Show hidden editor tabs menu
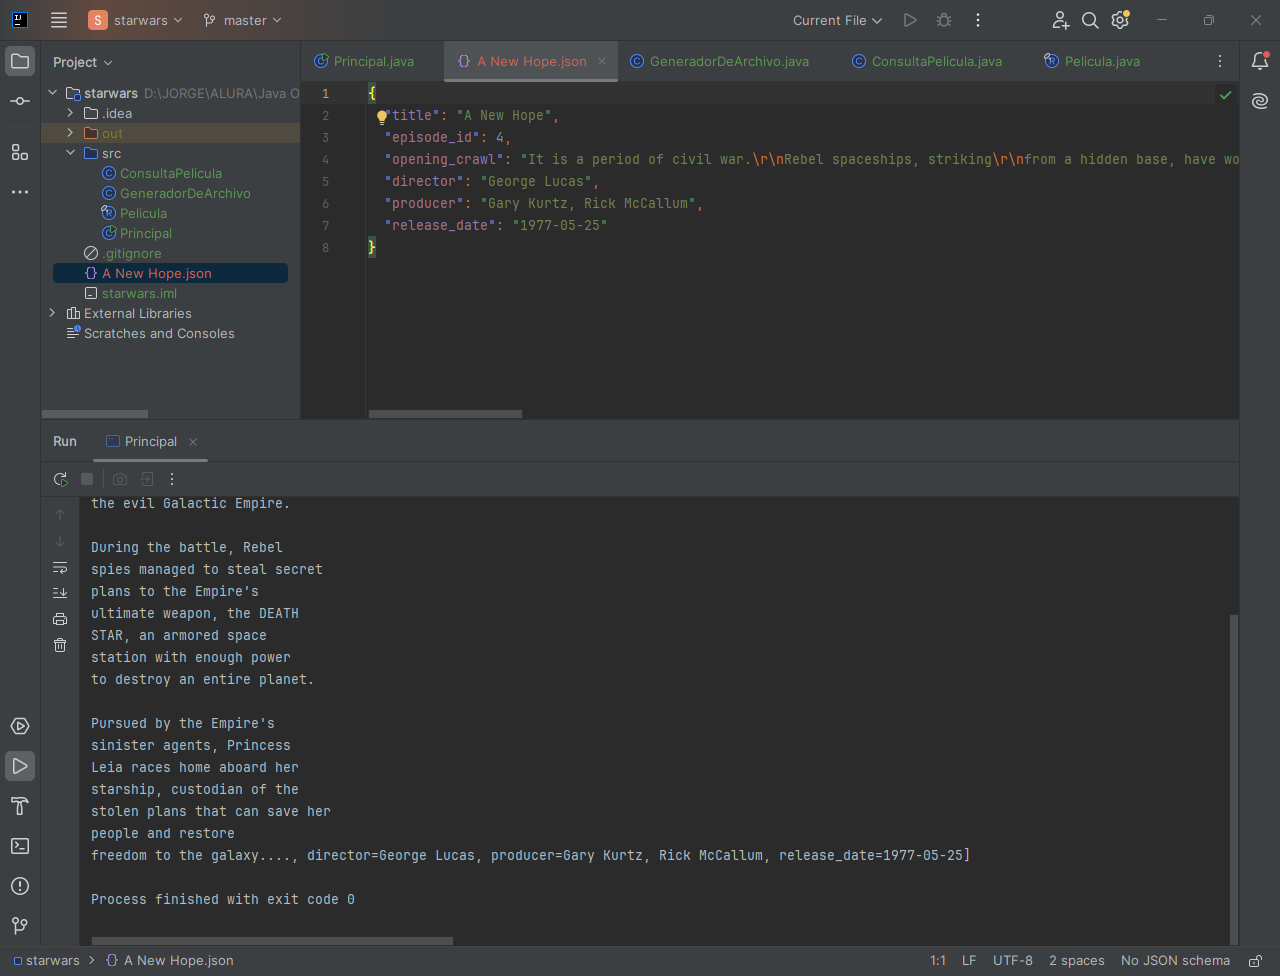Viewport: 1280px width, 976px height. [1220, 61]
